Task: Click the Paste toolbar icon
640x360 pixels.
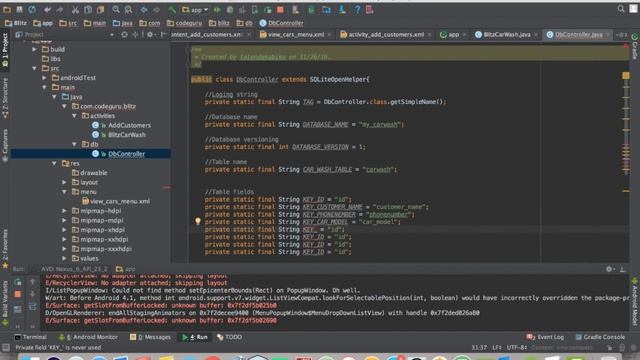Action: 100,9
